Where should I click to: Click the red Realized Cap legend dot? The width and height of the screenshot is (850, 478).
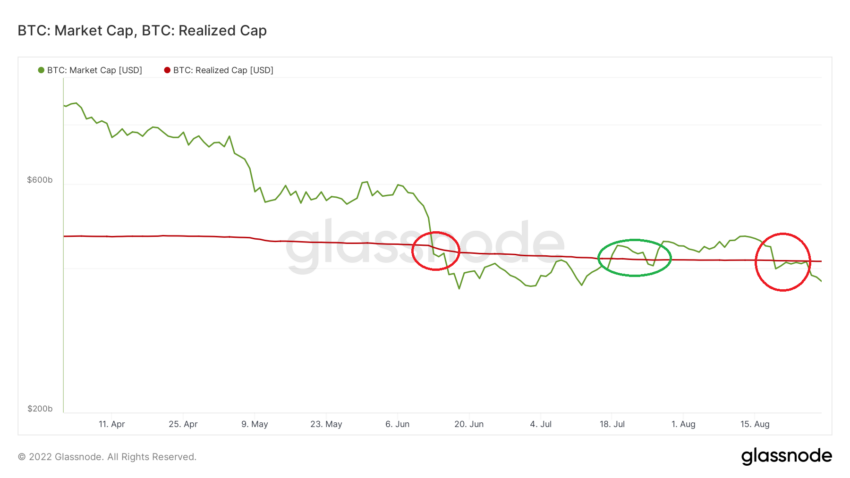point(167,70)
